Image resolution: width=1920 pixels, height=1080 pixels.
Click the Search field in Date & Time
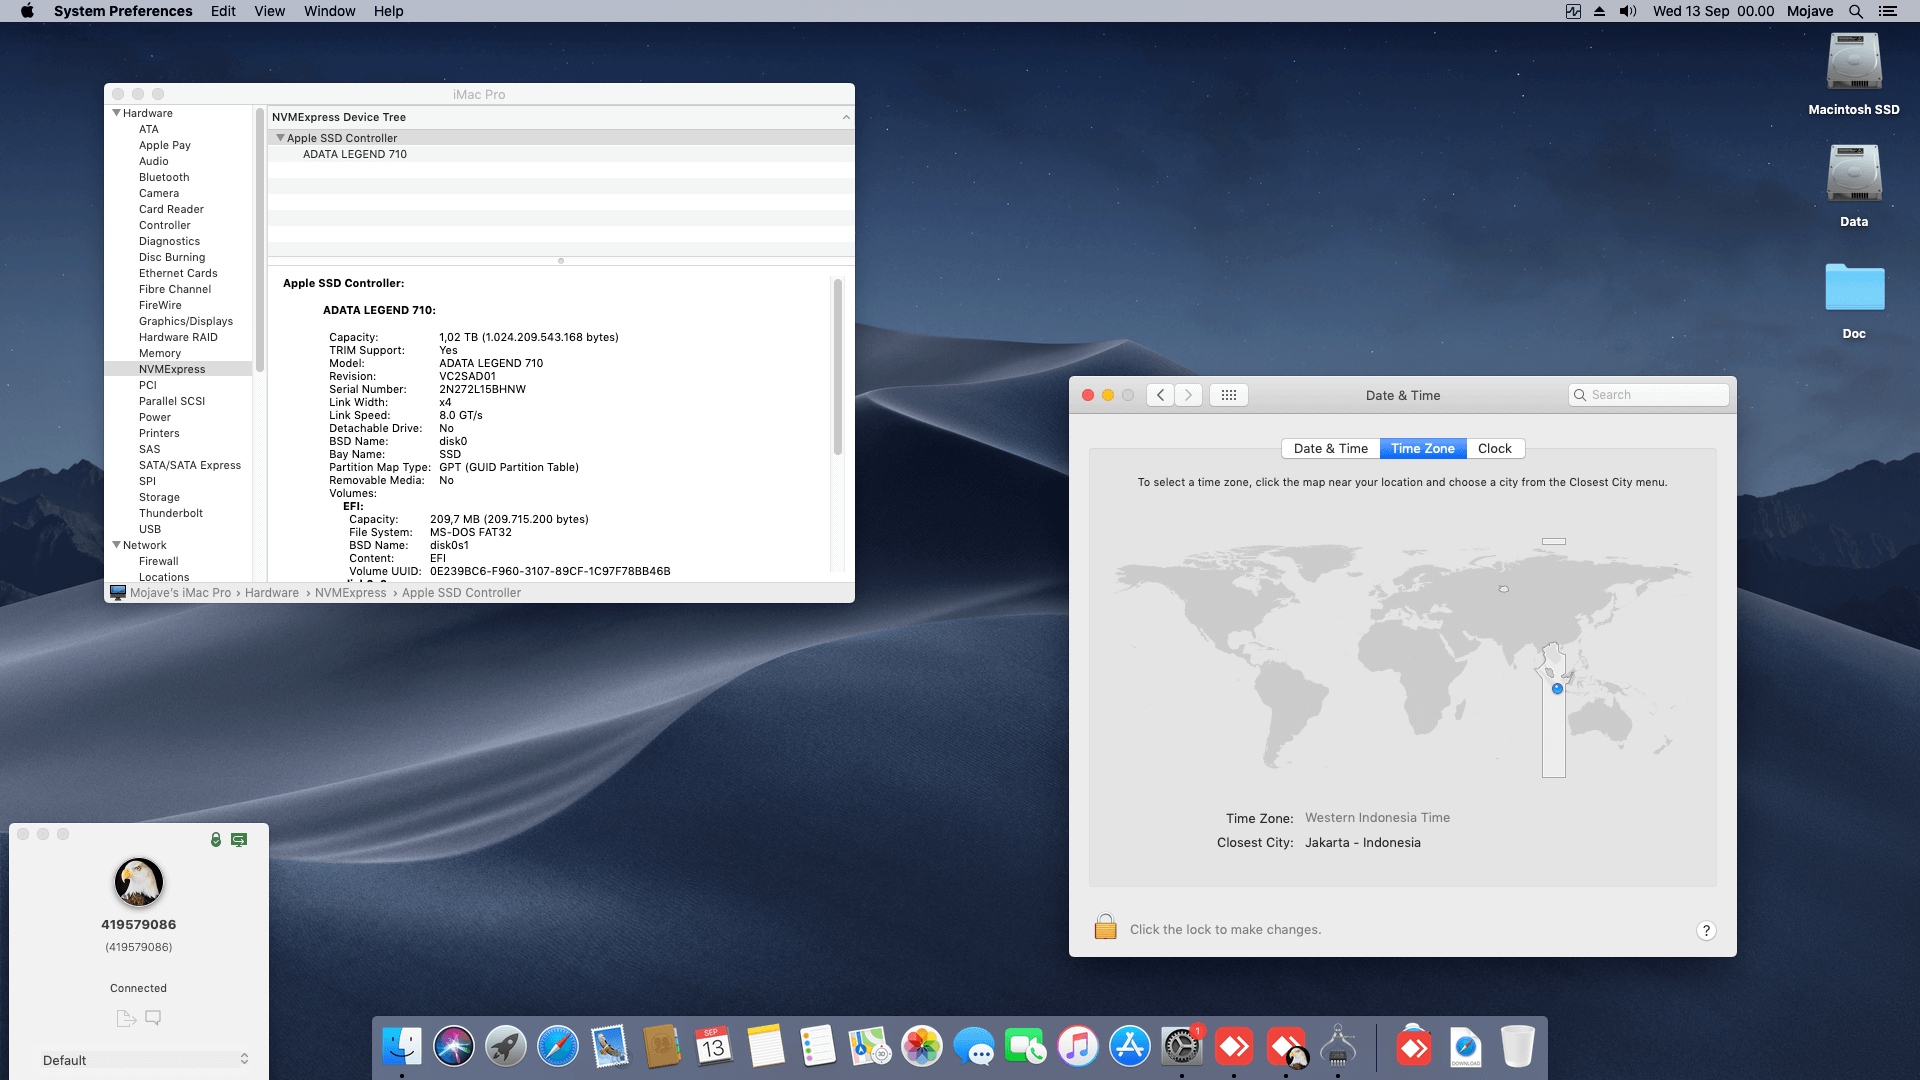[x=1649, y=395]
